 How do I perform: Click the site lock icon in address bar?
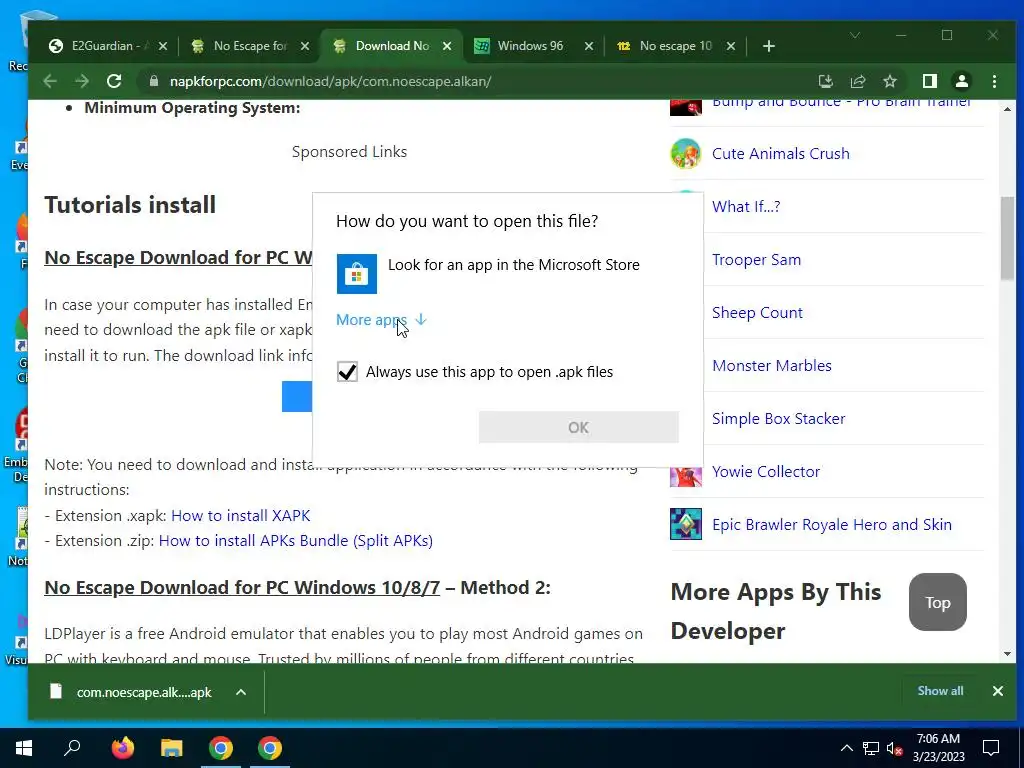pos(154,81)
